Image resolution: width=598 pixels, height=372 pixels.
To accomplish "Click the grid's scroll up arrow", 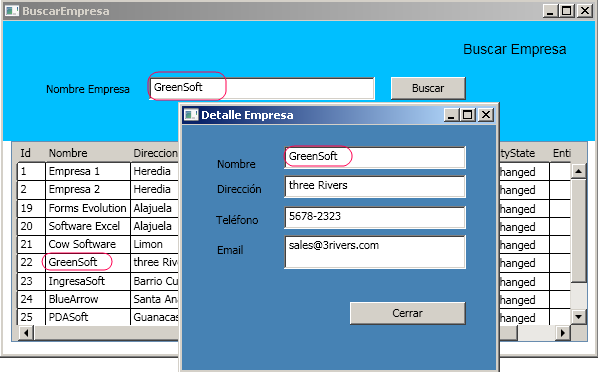I will click(x=579, y=171).
